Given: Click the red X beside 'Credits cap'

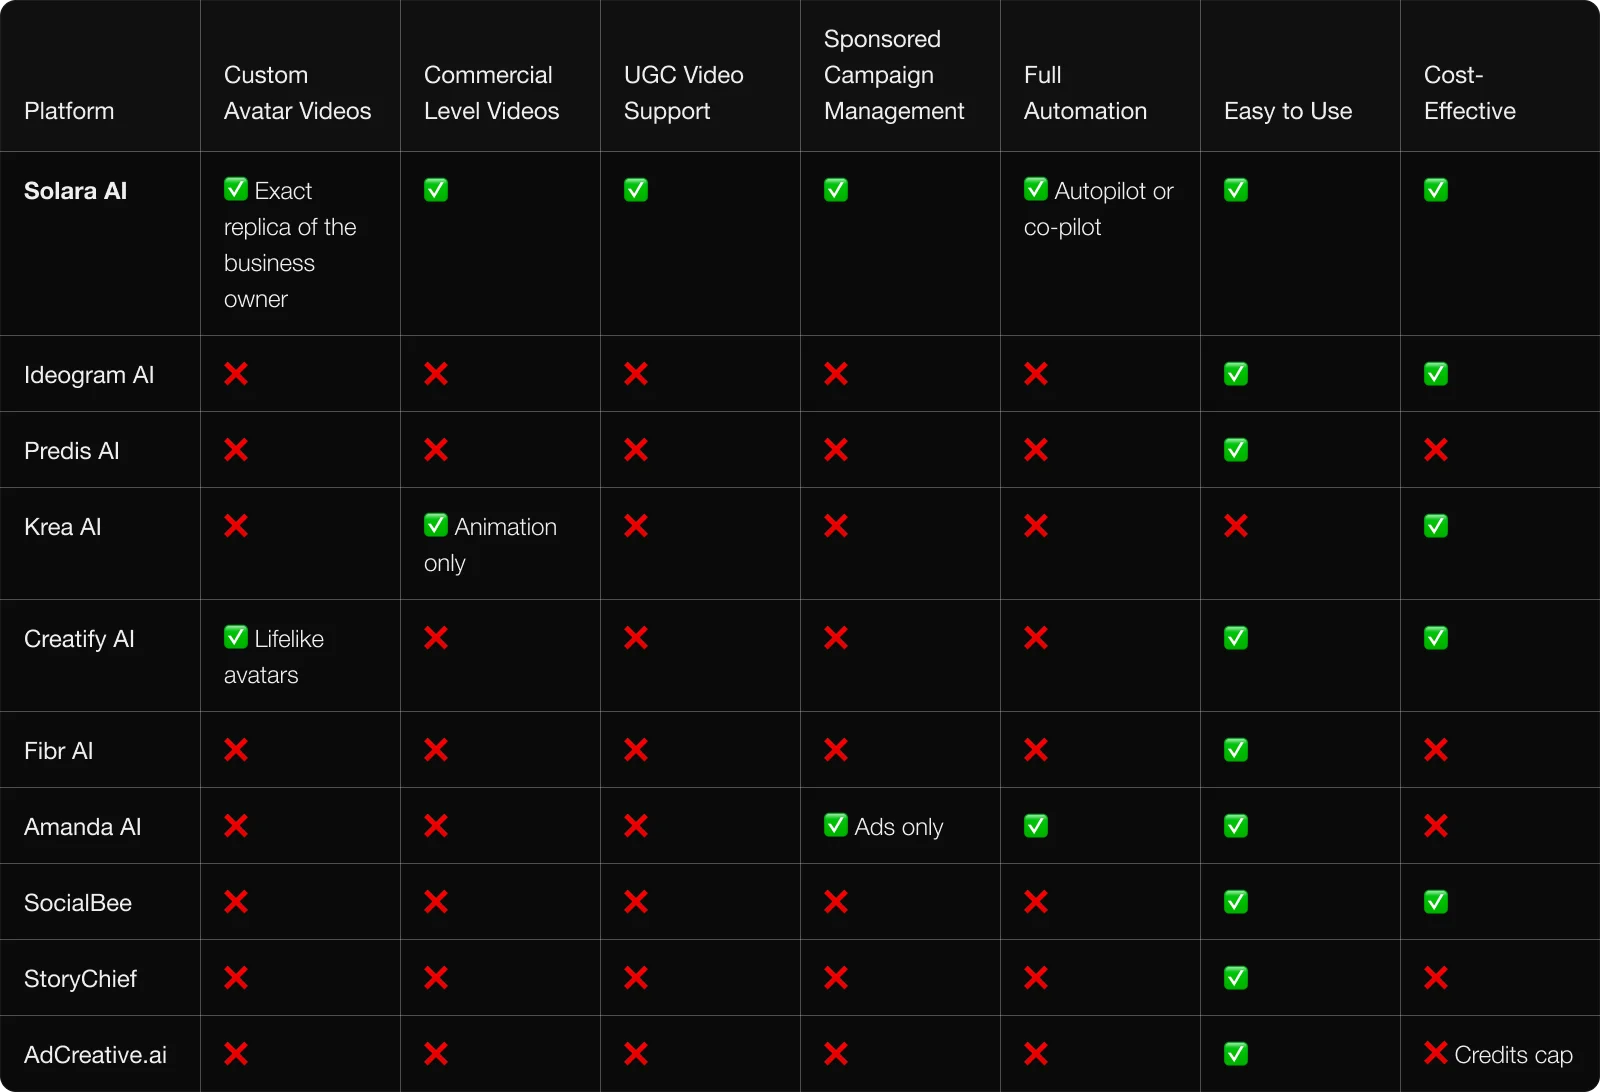Looking at the screenshot, I should click(x=1436, y=1053).
